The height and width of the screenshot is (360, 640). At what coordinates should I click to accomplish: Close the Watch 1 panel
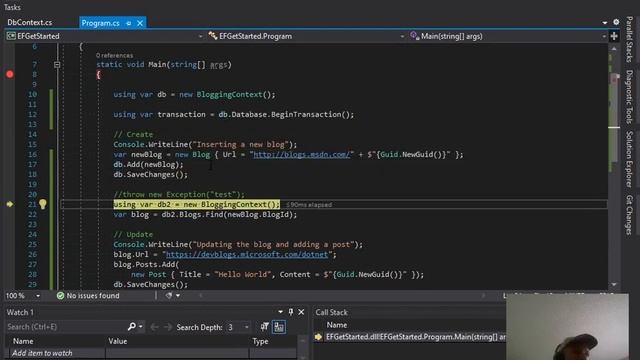pos(301,312)
